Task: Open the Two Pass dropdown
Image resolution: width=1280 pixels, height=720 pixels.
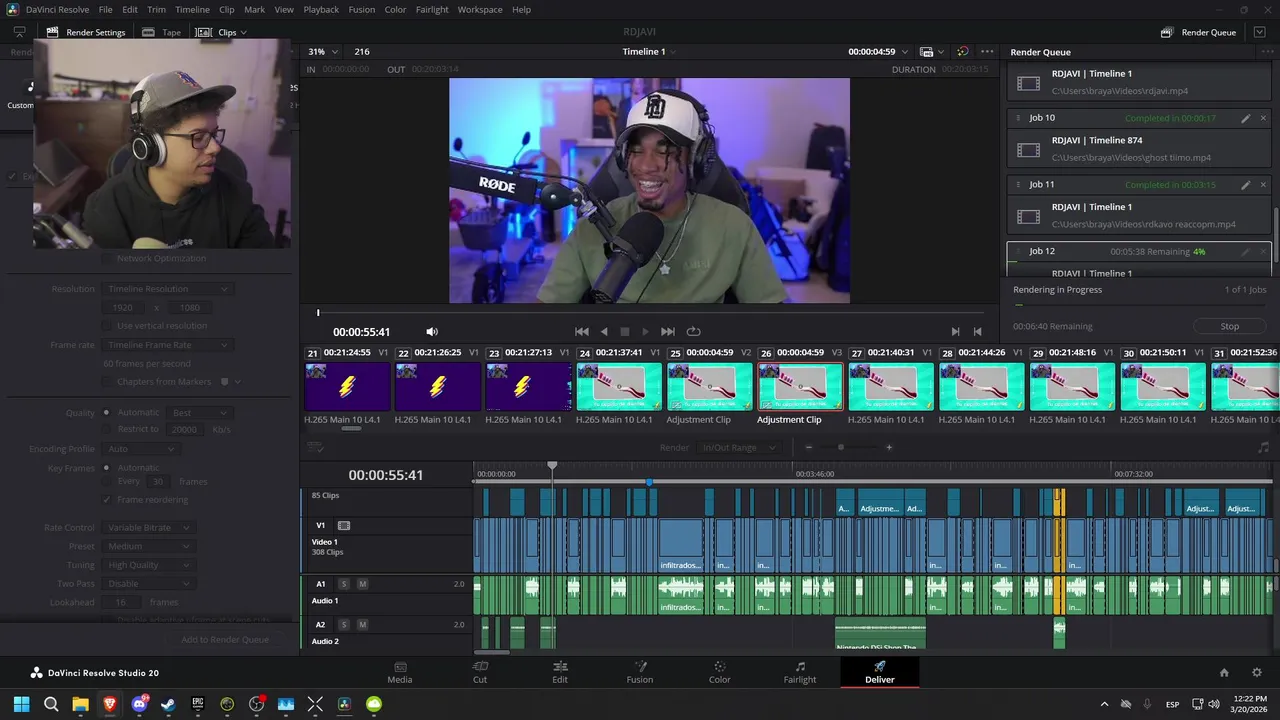Action: pos(148,584)
